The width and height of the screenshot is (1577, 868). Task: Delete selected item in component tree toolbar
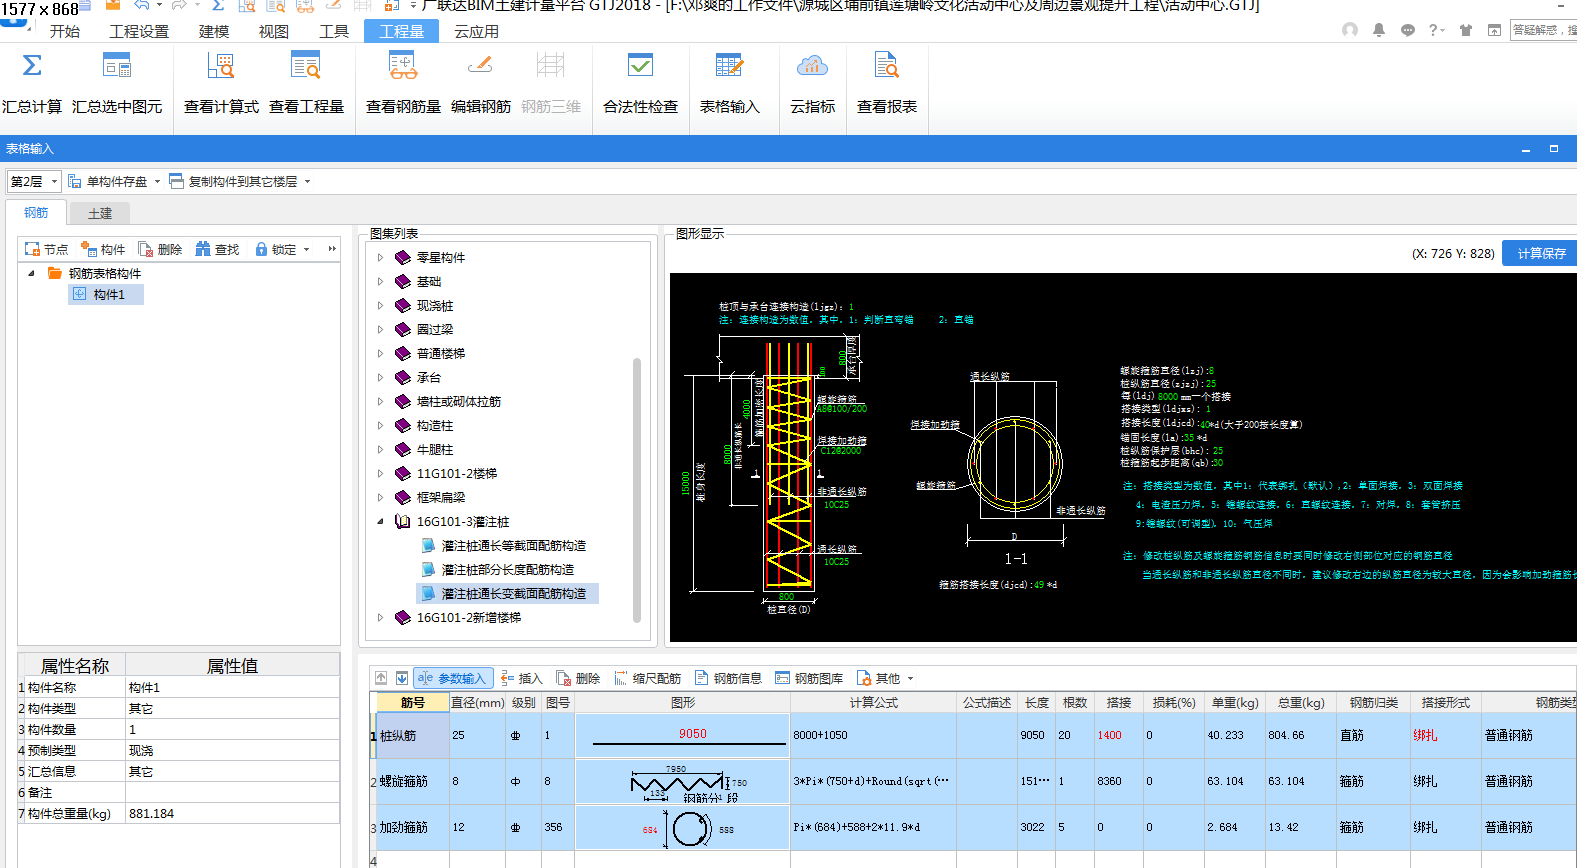(x=160, y=249)
